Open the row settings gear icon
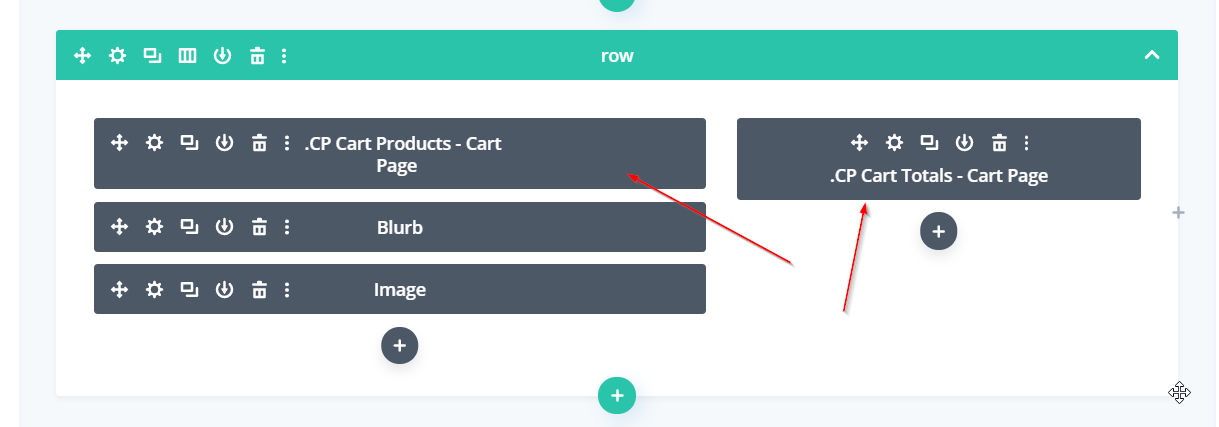The height and width of the screenshot is (427, 1219). (118, 56)
